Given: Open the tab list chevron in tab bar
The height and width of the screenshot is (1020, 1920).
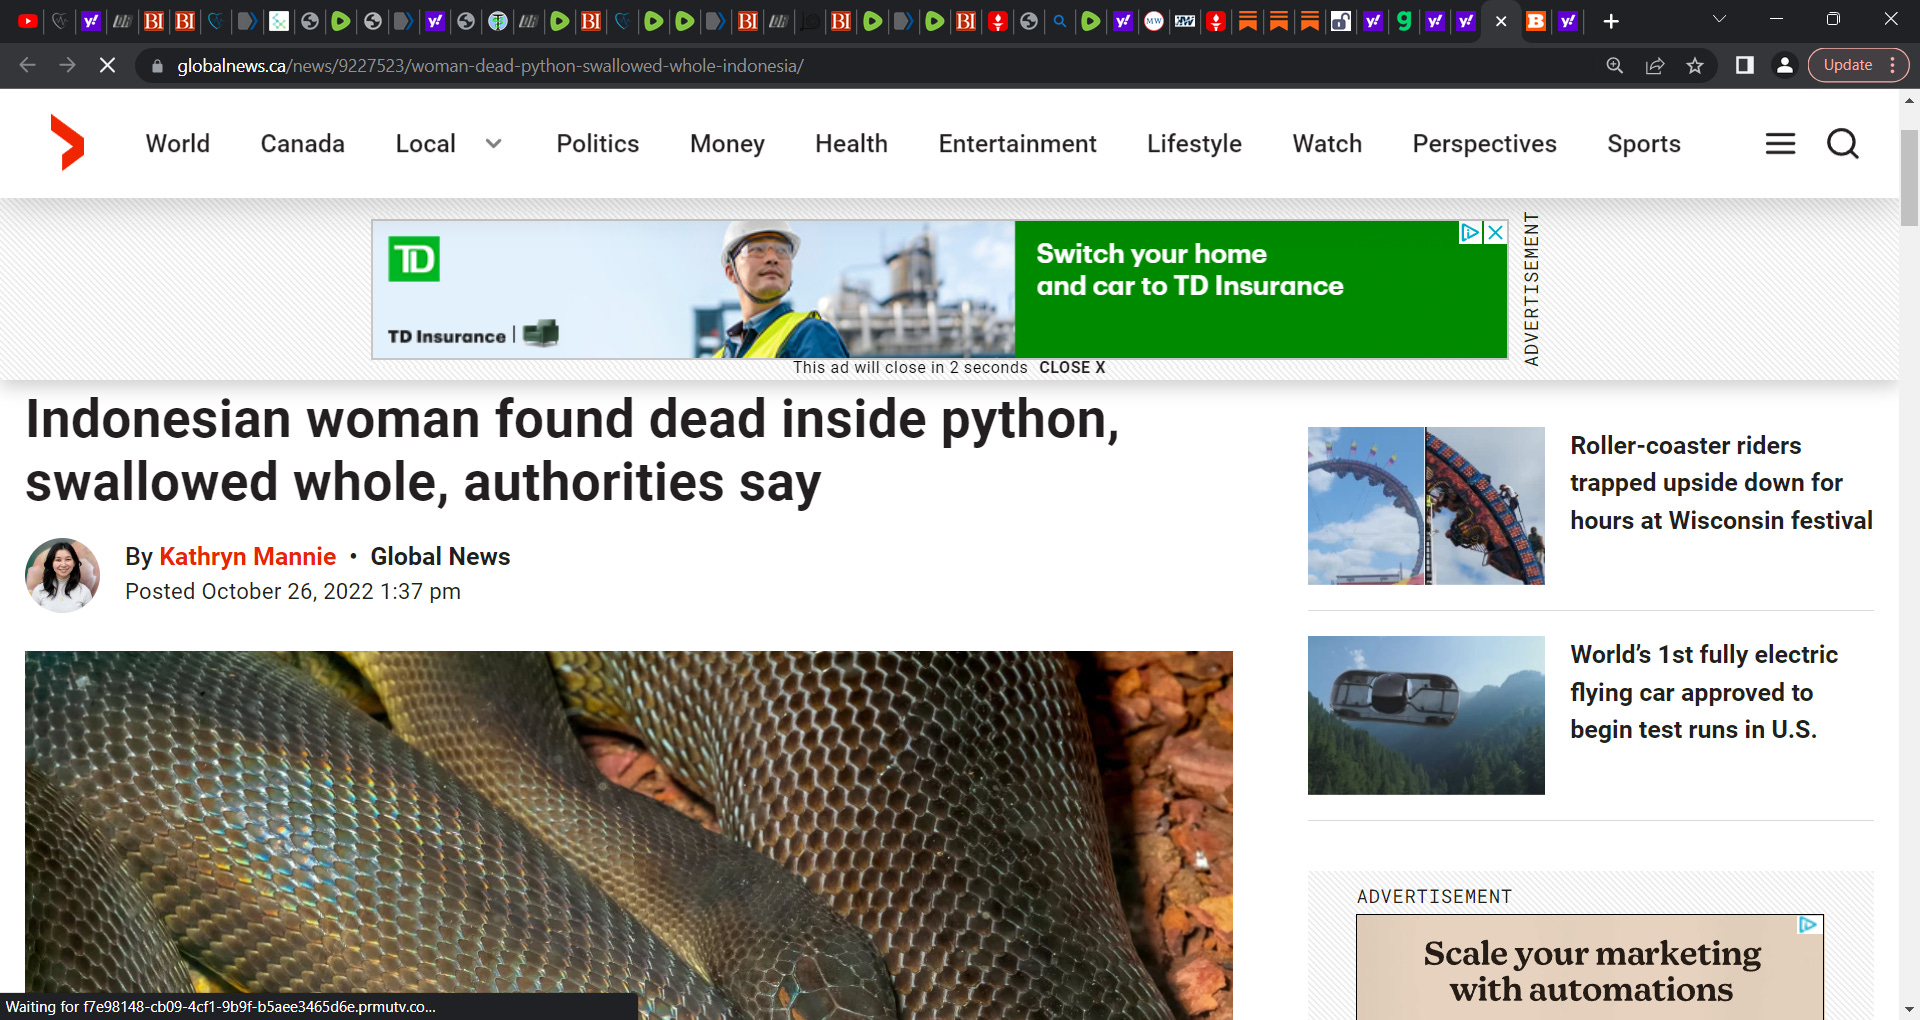Looking at the screenshot, I should pyautogui.click(x=1718, y=19).
